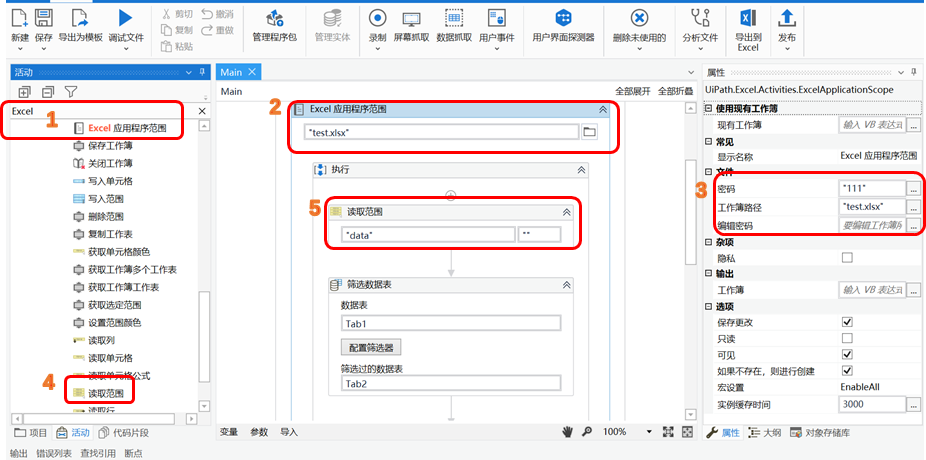
Task: Enable the 只读 checkbox
Action: coord(847,338)
